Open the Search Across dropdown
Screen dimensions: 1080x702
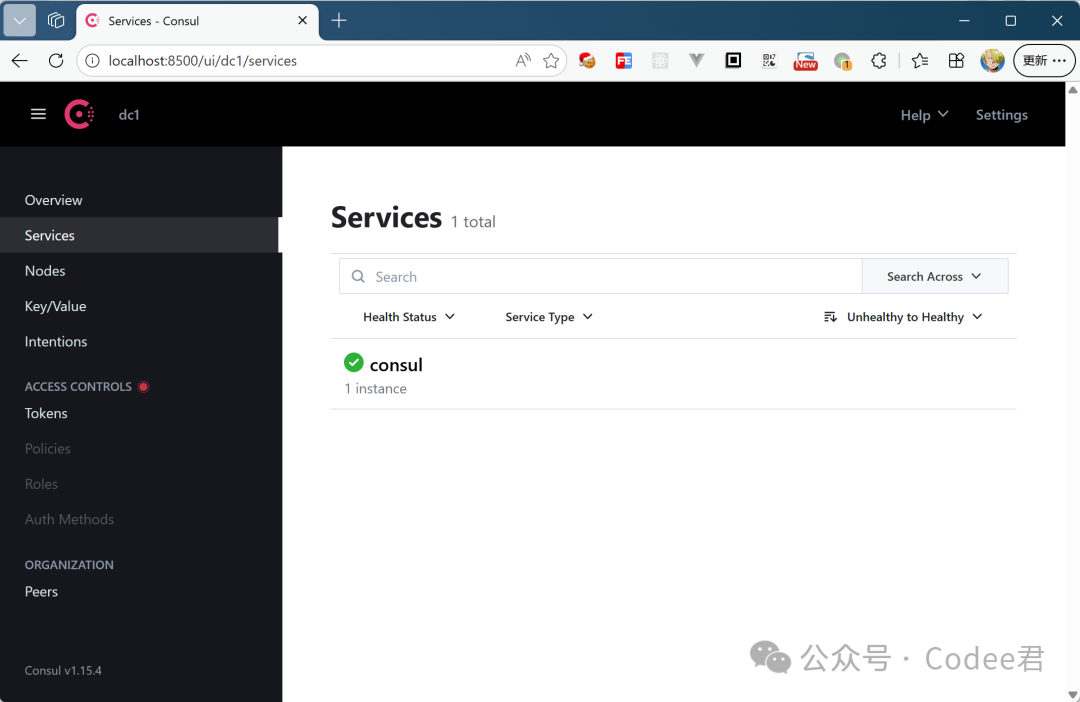click(x=935, y=276)
